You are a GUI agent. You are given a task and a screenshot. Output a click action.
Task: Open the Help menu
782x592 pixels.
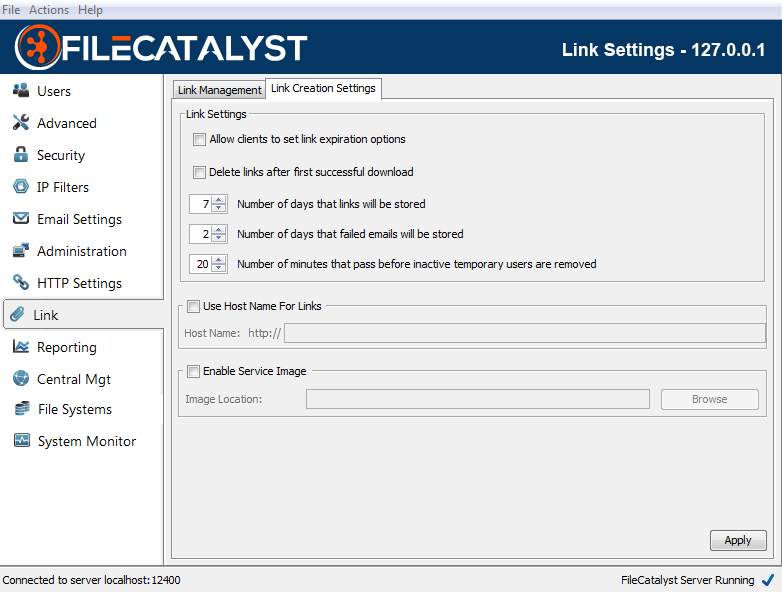point(90,9)
